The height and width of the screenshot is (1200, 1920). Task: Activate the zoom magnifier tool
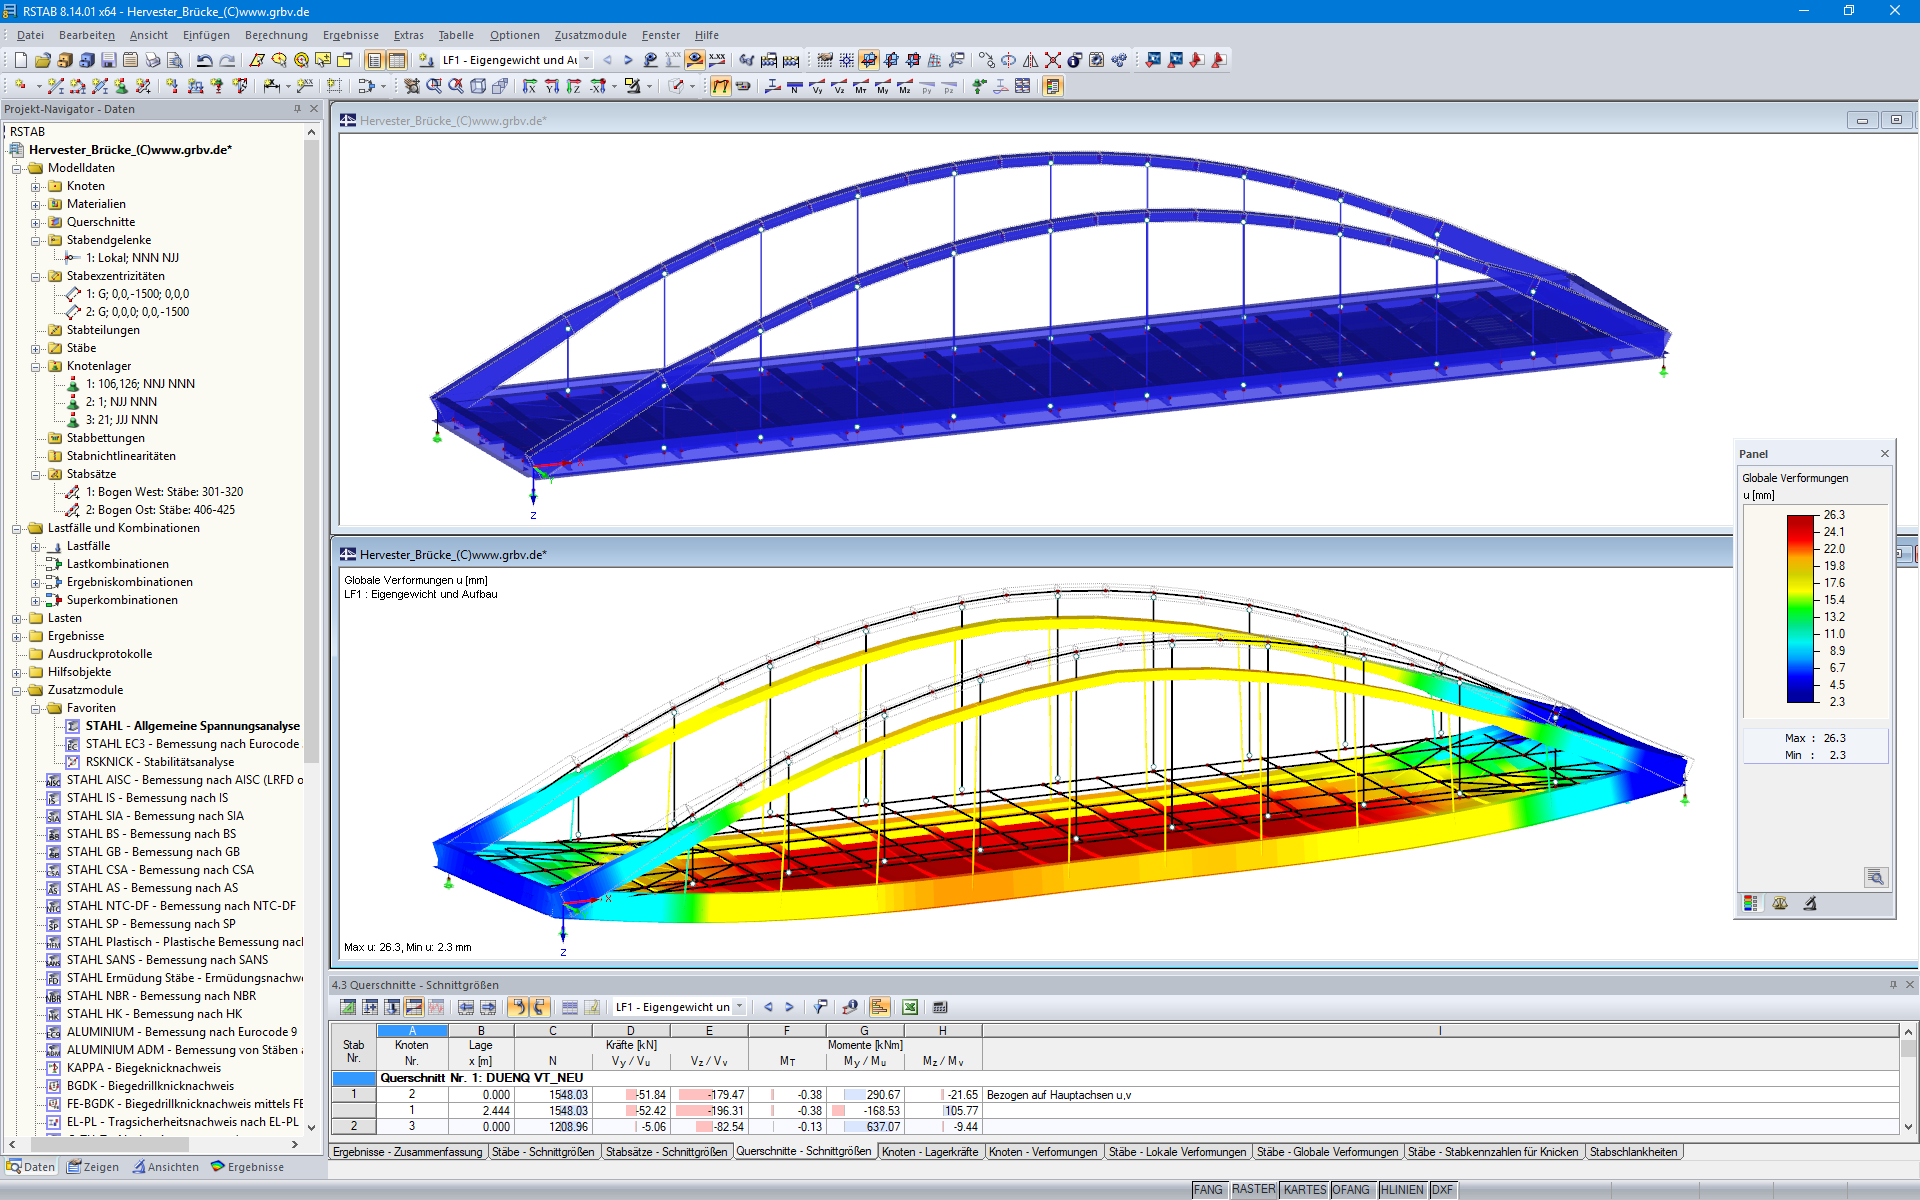(x=435, y=86)
